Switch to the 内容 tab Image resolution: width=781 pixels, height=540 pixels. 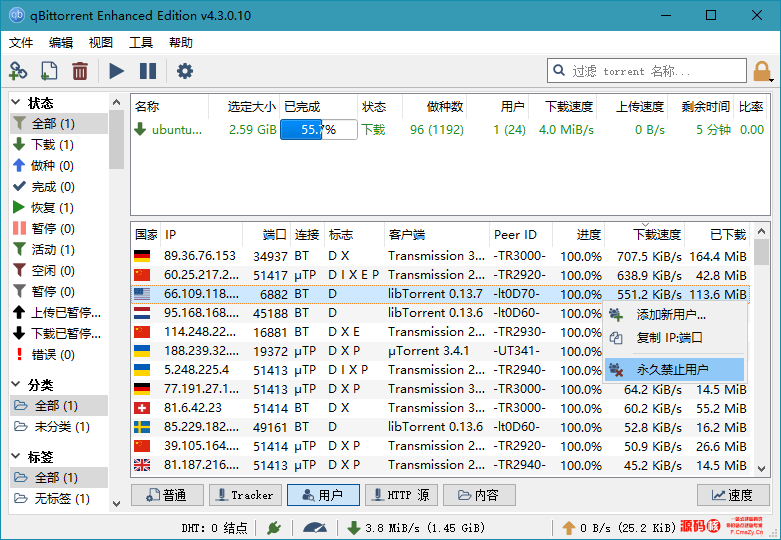click(x=479, y=495)
